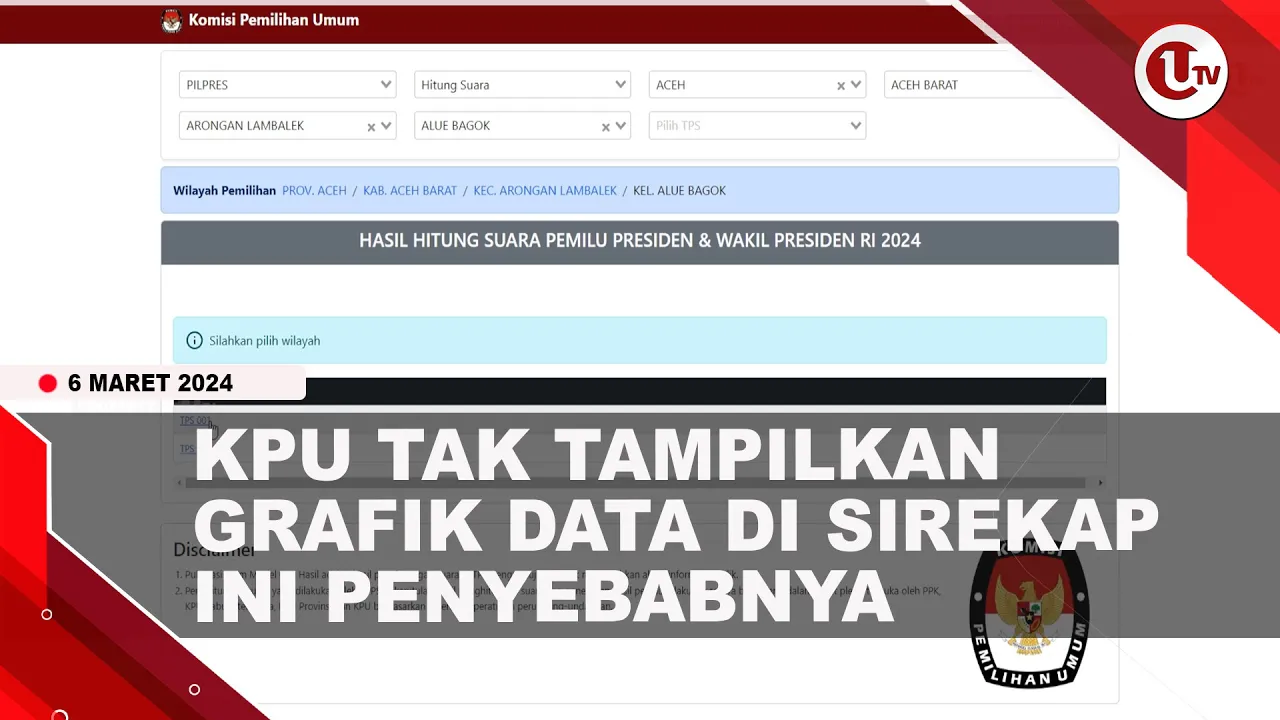Clear the ALUE BAGOK selection (x)
Viewport: 1280px width, 720px height.
click(605, 127)
